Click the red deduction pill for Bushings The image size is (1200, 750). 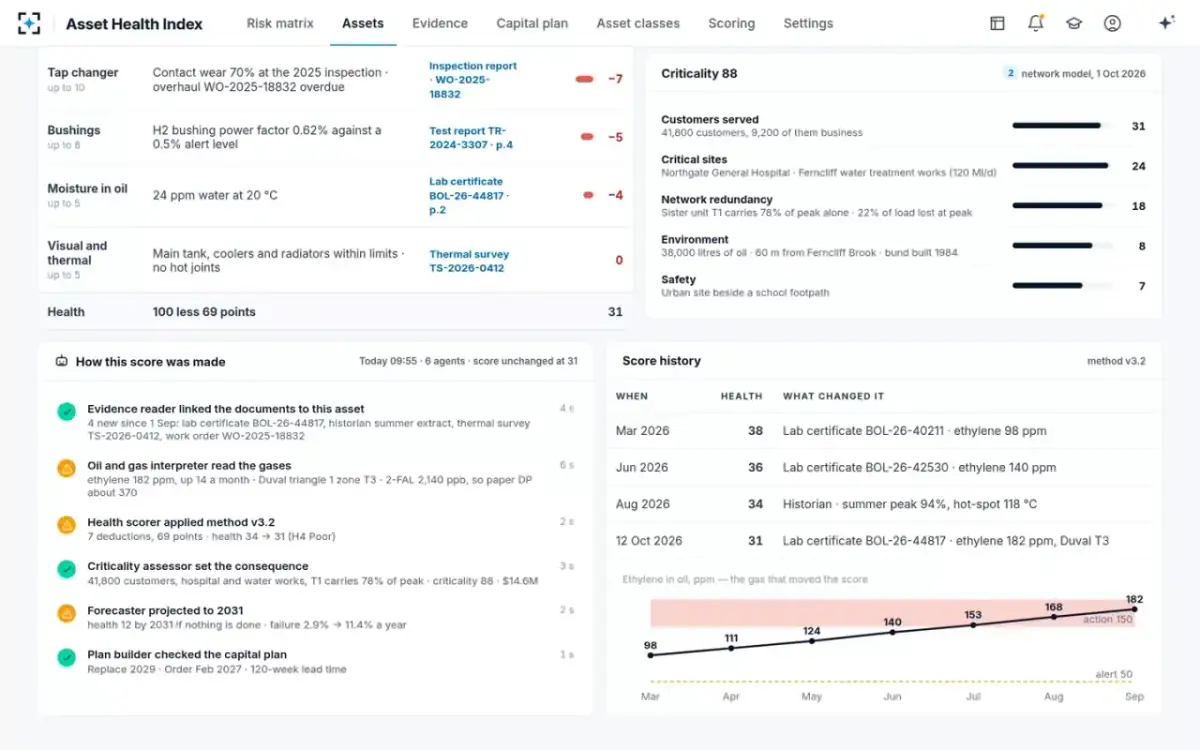[x=587, y=137]
